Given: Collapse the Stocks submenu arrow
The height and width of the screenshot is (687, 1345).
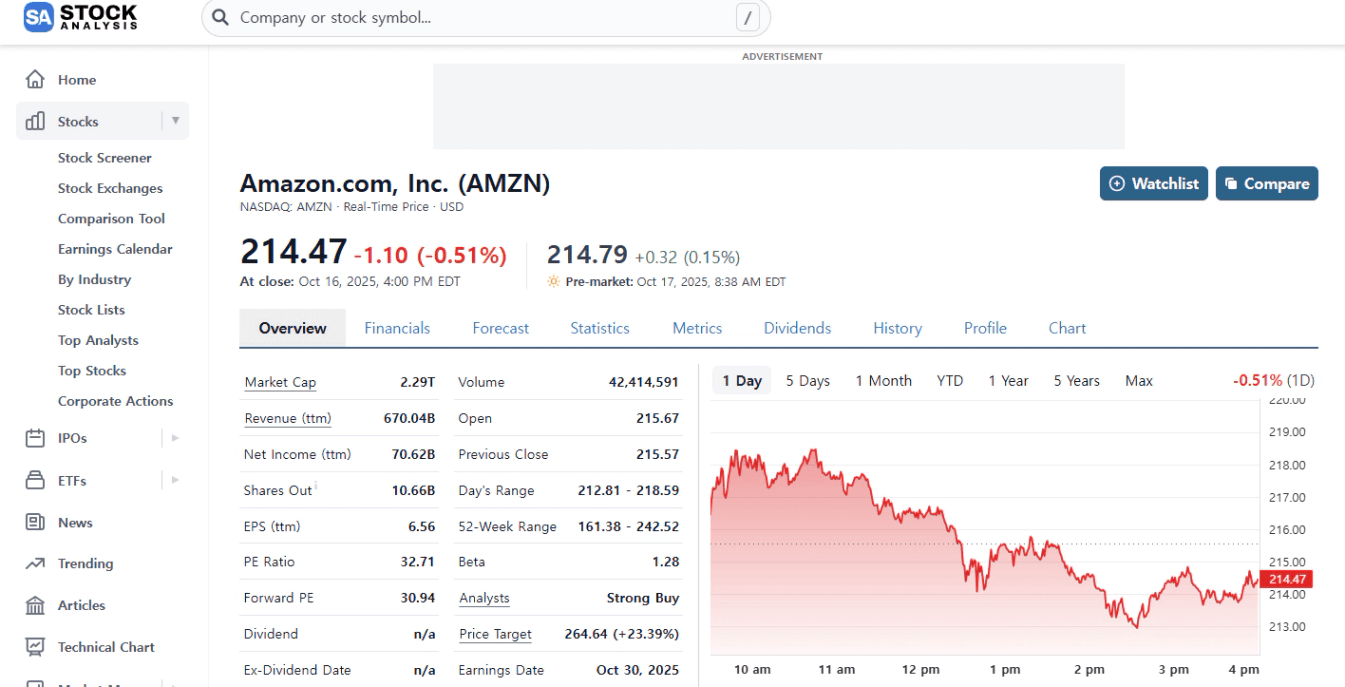Looking at the screenshot, I should click(175, 121).
